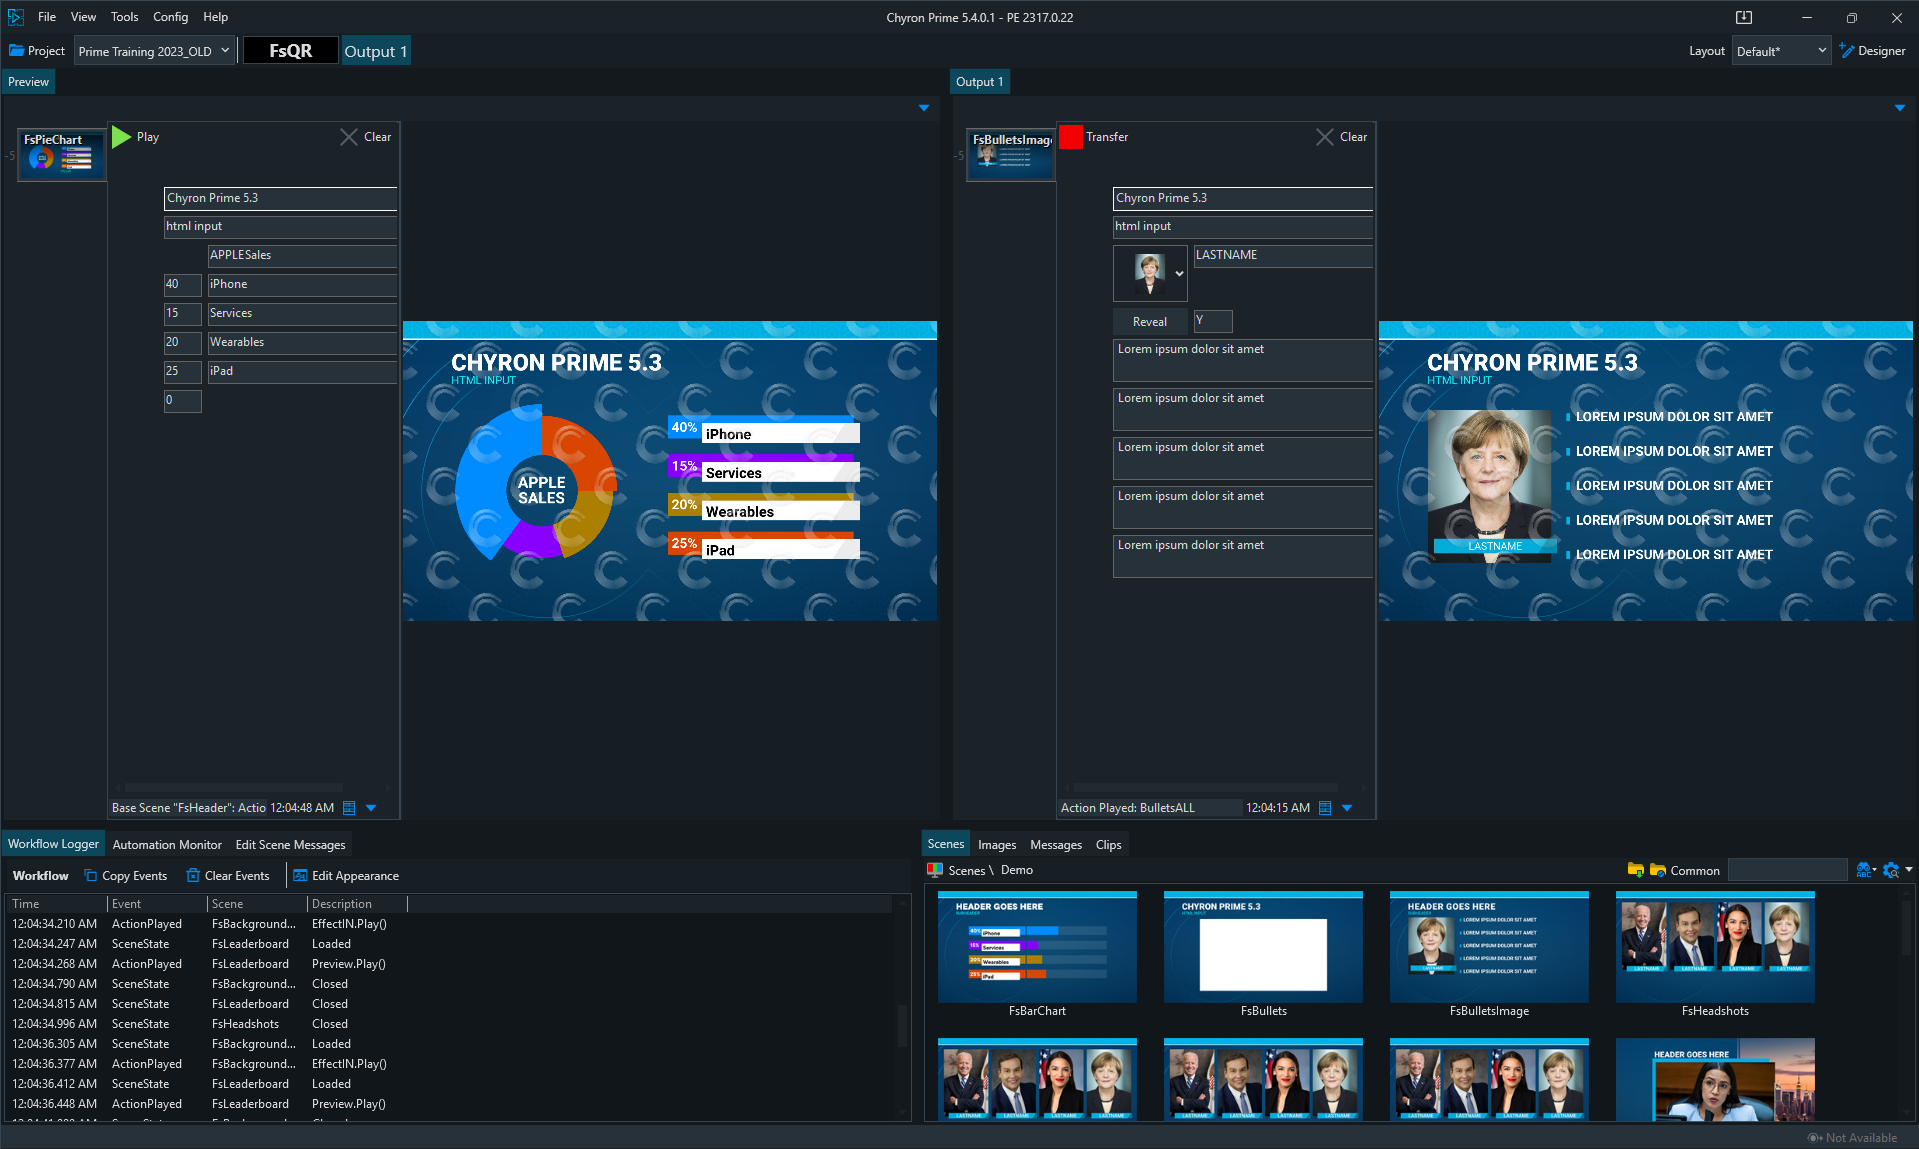Screen dimensions: 1919x1149
Task: Open the Output panel log list icon
Action: coord(1325,808)
